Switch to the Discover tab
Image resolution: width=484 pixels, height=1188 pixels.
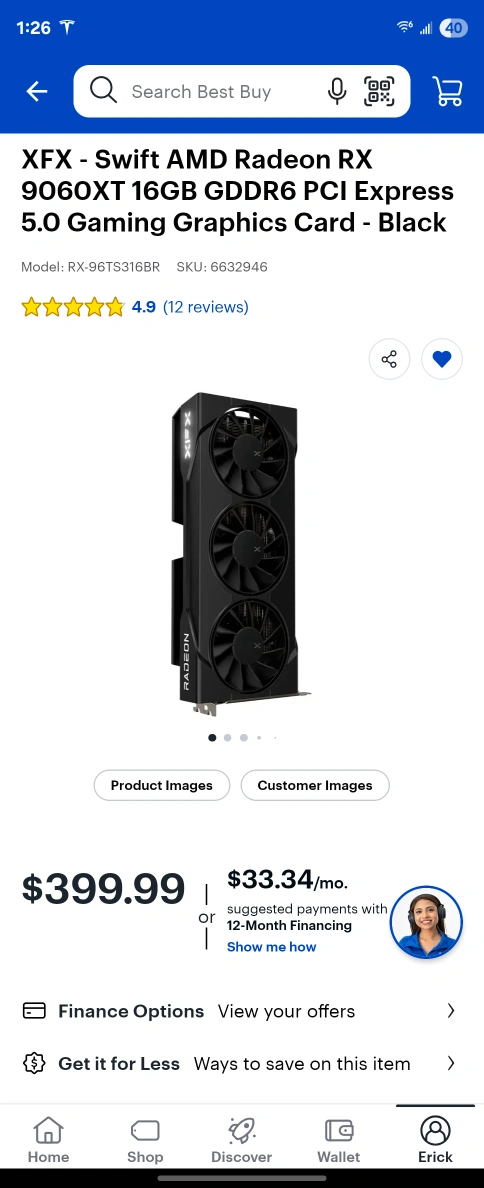point(242,1140)
